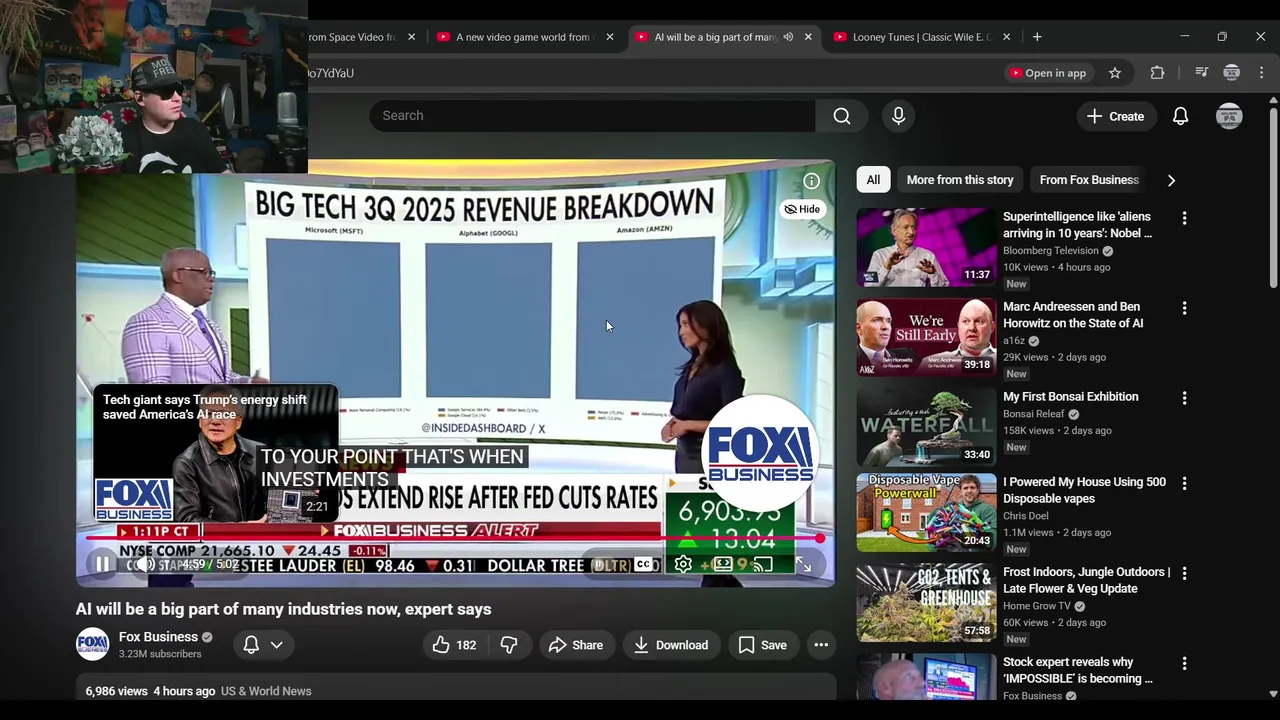This screenshot has height=720, width=1280.
Task: Bookmark this page with the star
Action: coord(1115,73)
